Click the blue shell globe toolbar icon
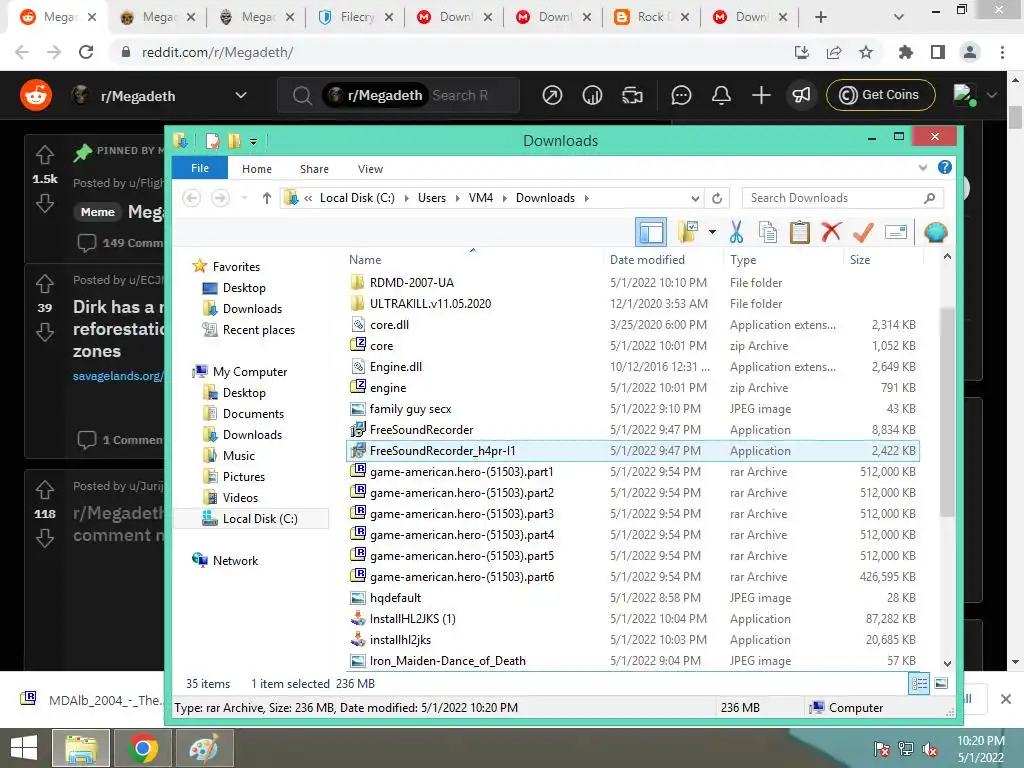1024x768 pixels. pos(935,232)
